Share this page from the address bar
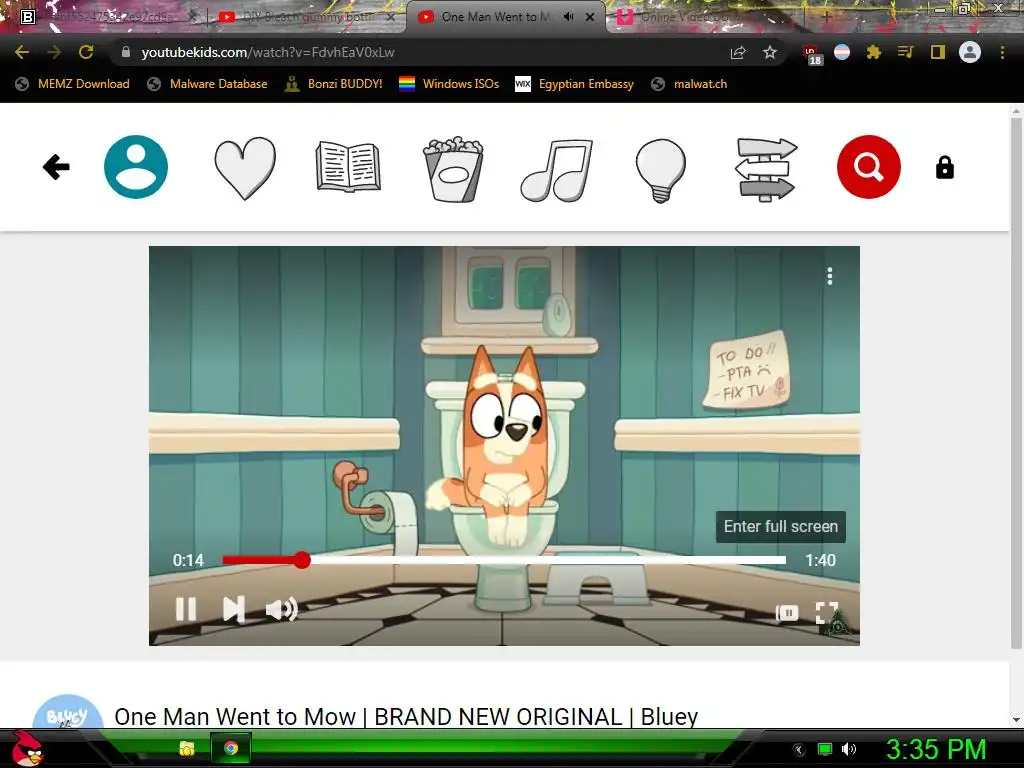Viewport: 1024px width, 768px height. click(738, 52)
